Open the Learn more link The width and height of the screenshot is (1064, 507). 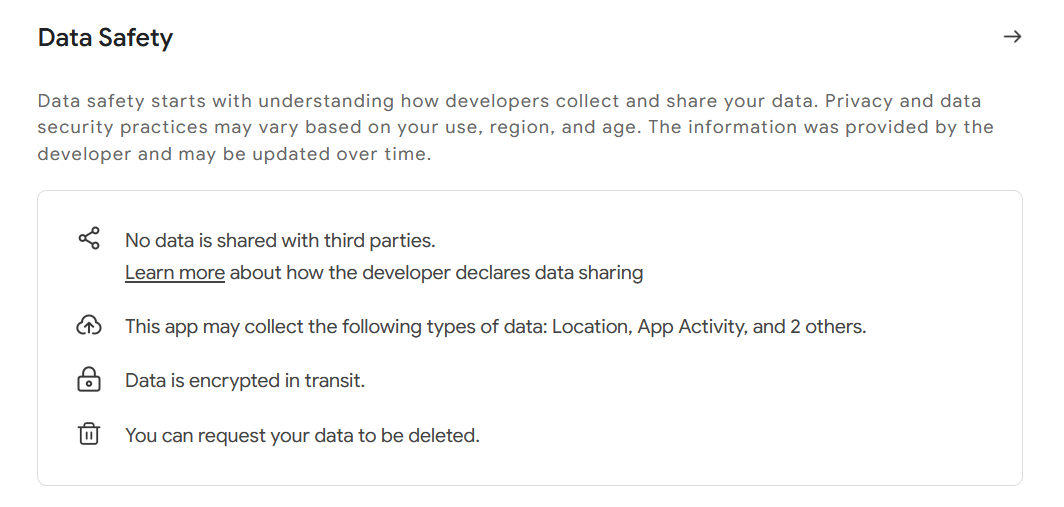click(175, 272)
